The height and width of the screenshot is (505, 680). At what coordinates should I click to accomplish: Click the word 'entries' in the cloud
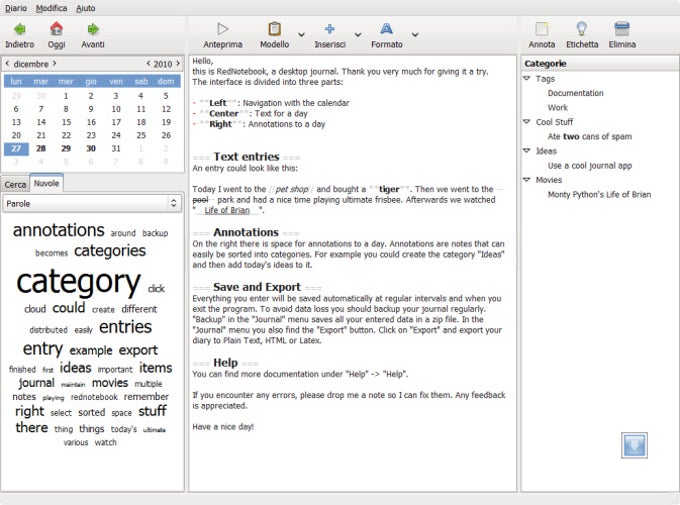coord(125,327)
